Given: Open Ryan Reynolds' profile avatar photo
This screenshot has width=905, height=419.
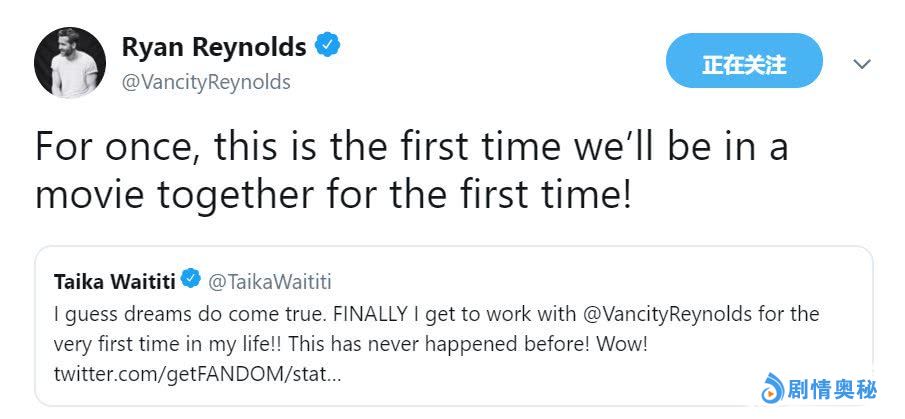Looking at the screenshot, I should point(70,63).
